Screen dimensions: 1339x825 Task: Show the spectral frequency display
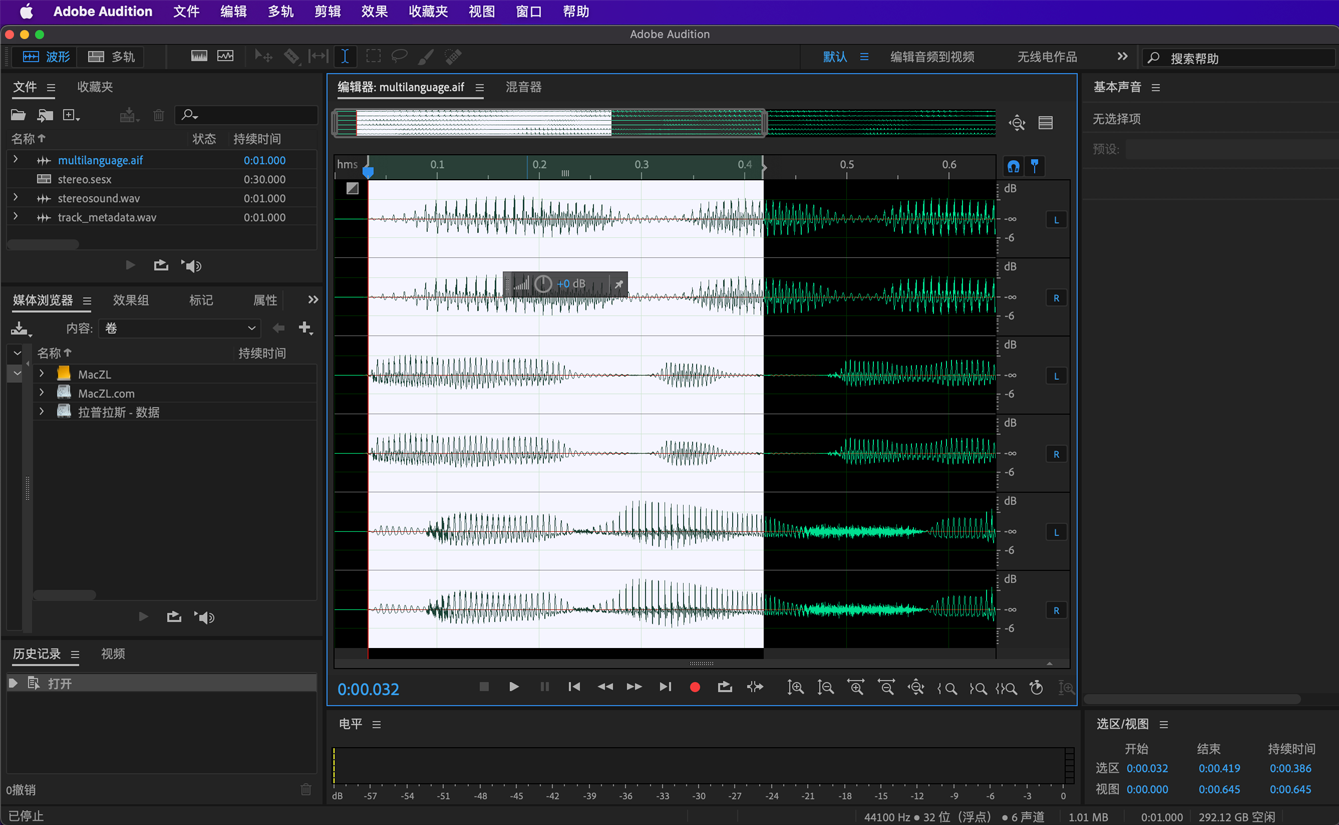click(x=199, y=57)
